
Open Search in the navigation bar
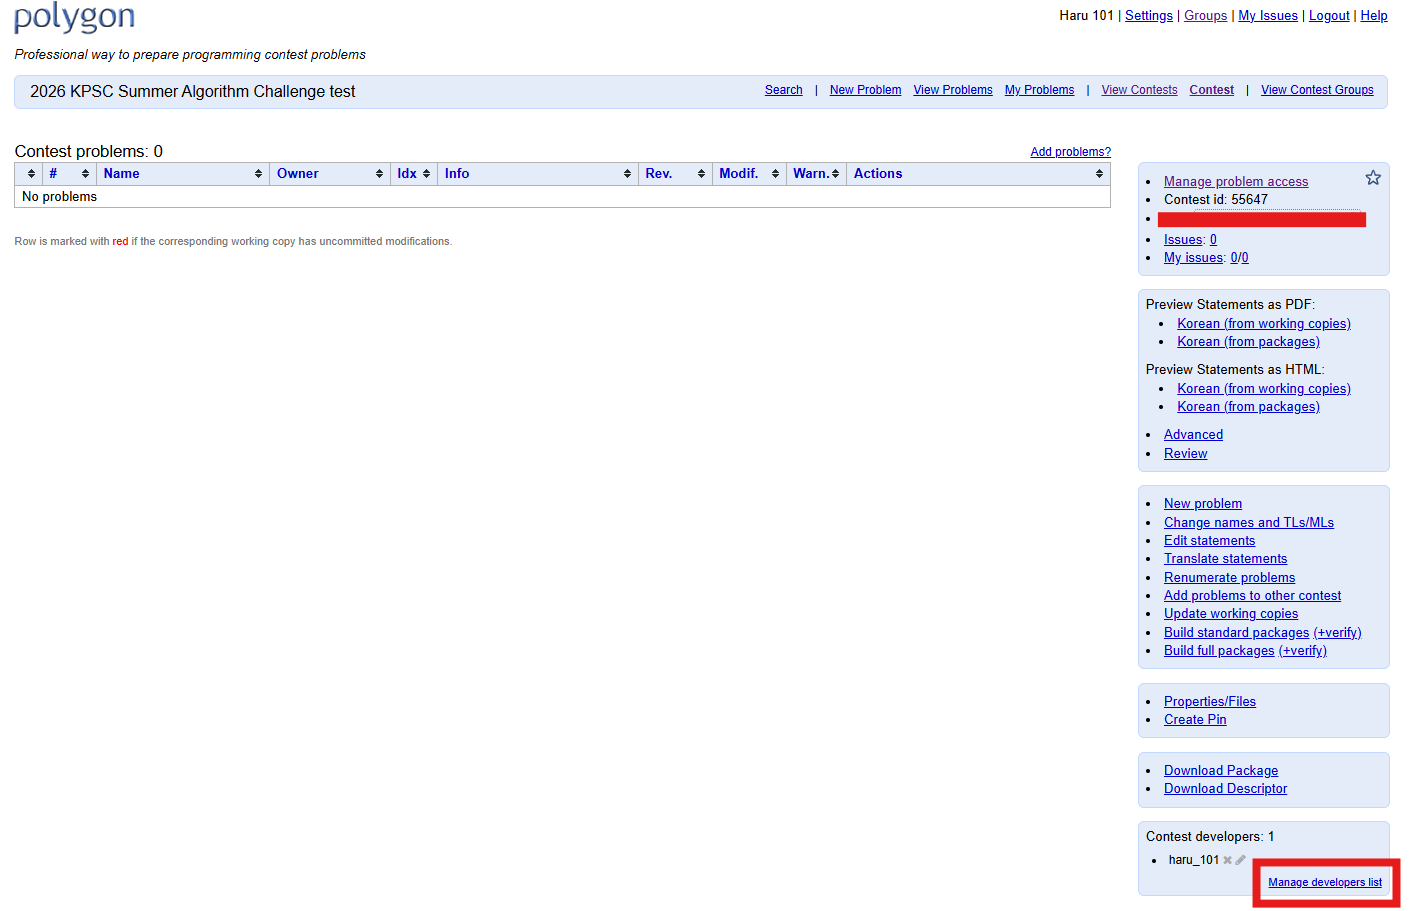[x=784, y=90]
